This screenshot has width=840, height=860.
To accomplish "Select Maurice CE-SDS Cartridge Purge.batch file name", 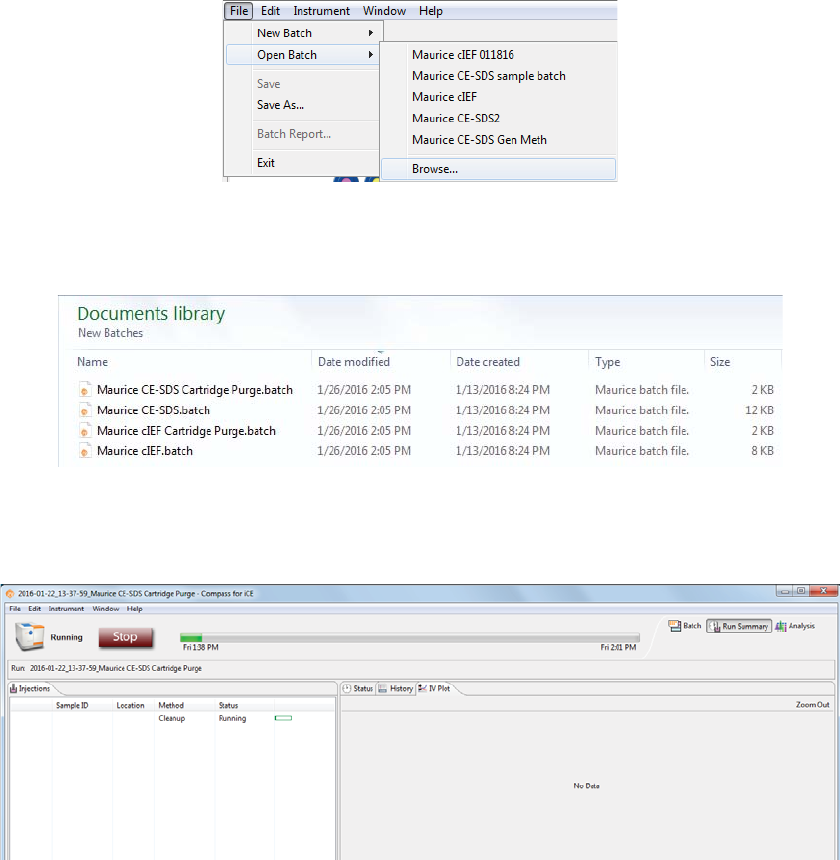I will (x=195, y=390).
